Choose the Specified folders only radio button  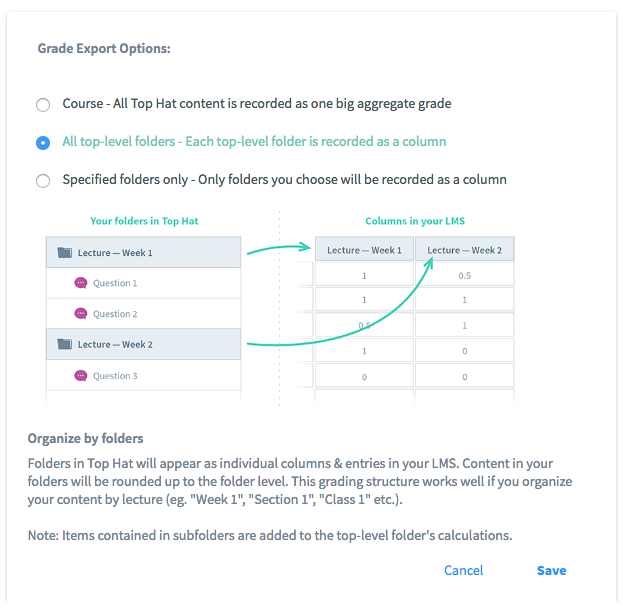point(43,181)
